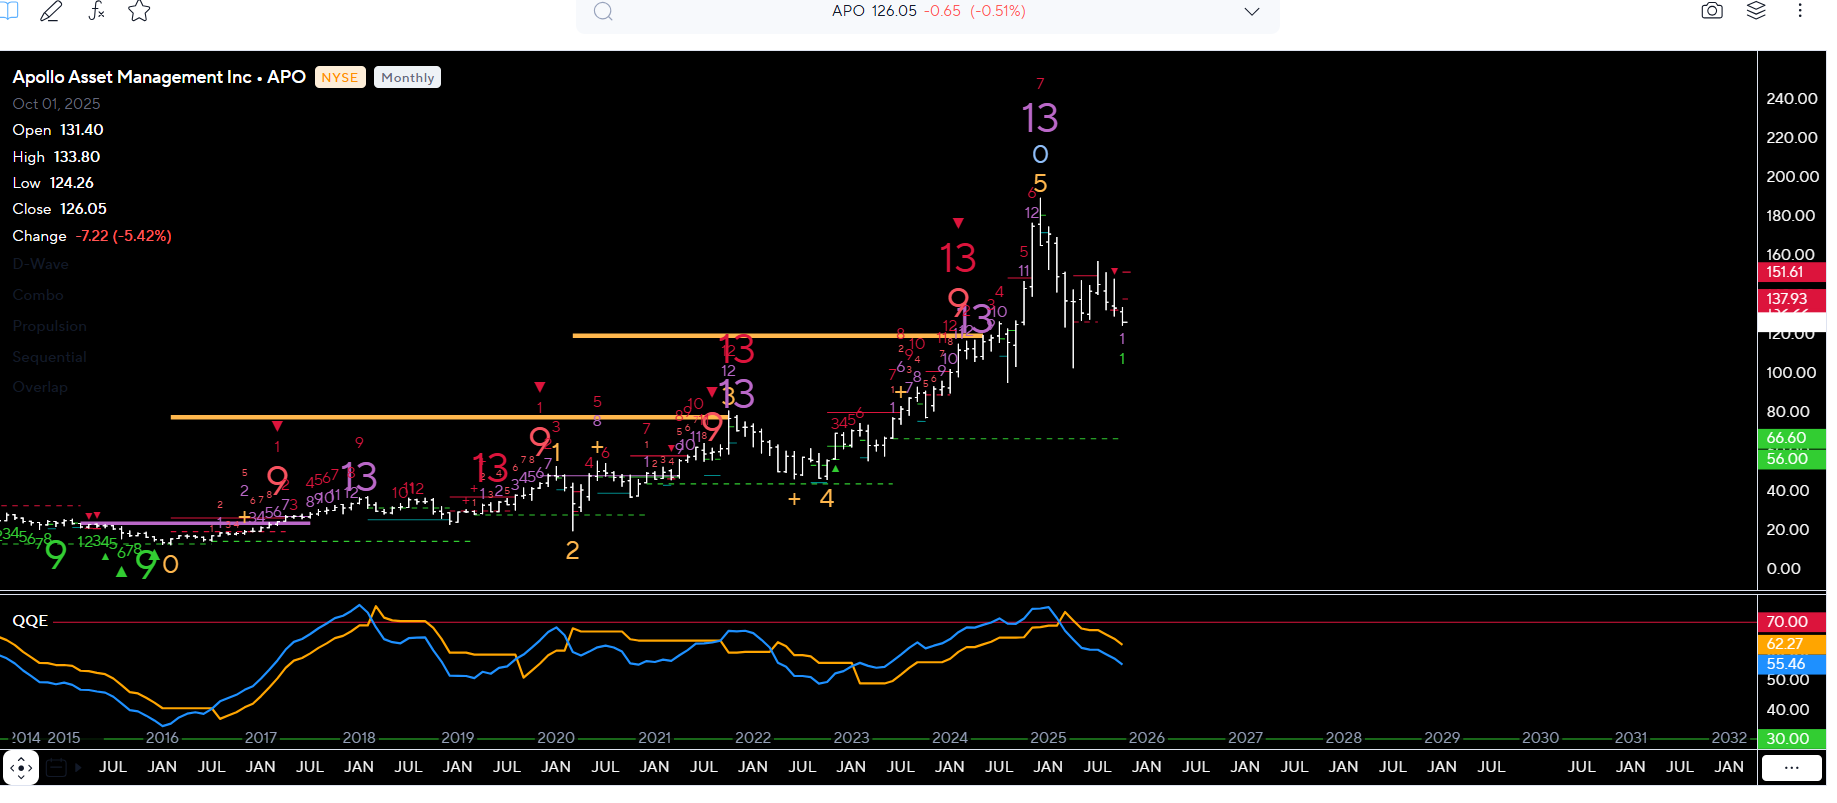
Task: Click the book icon at top left
Action: click(9, 10)
